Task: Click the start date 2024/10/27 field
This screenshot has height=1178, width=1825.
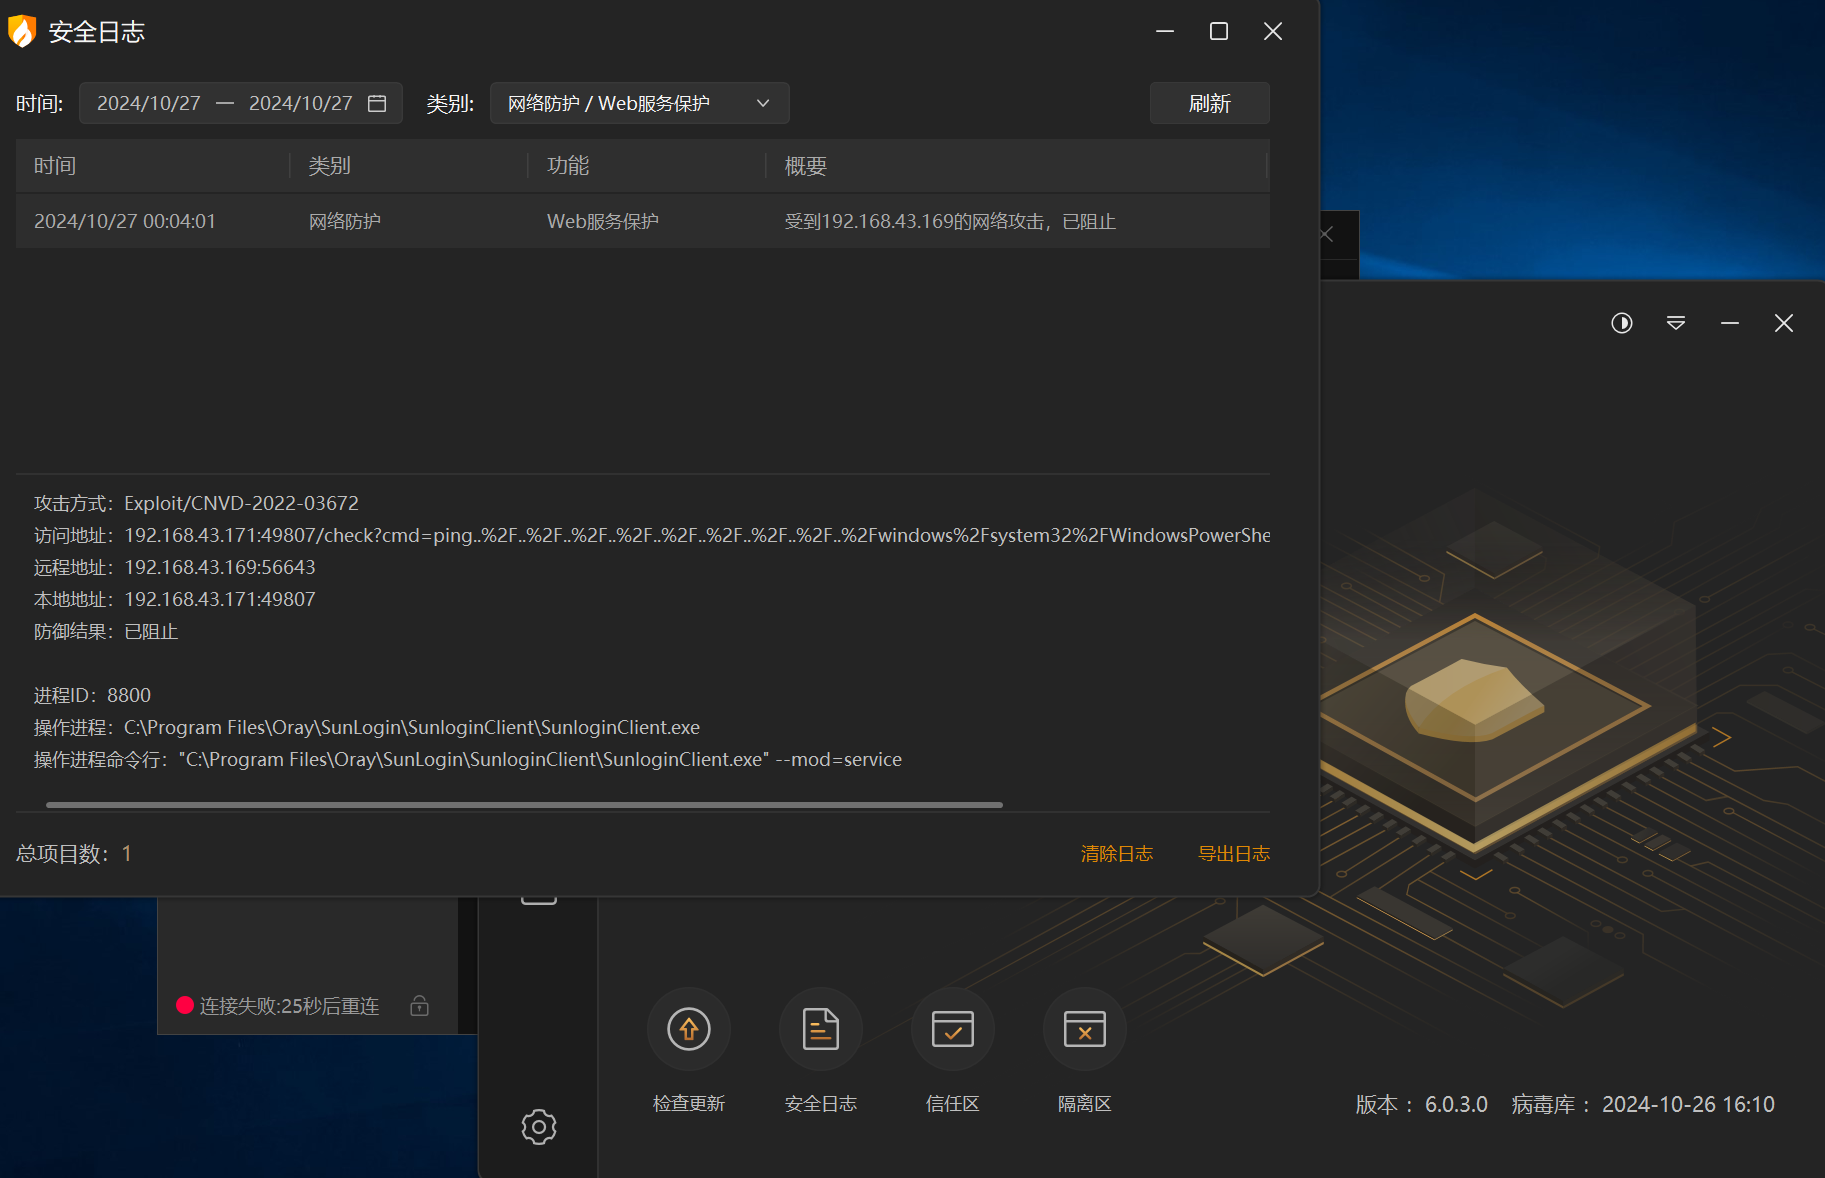Action: click(x=149, y=103)
